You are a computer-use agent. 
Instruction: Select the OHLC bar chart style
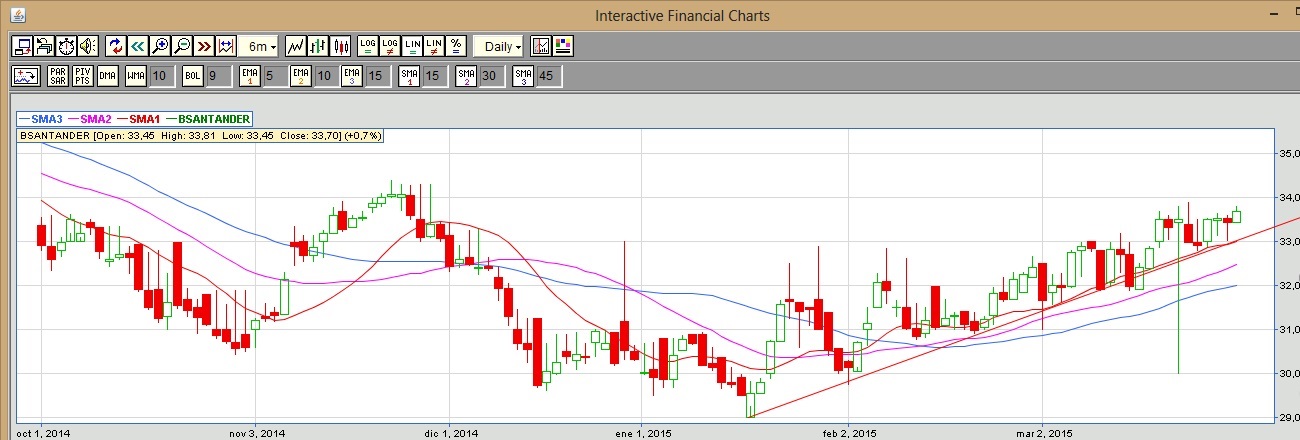pos(318,46)
